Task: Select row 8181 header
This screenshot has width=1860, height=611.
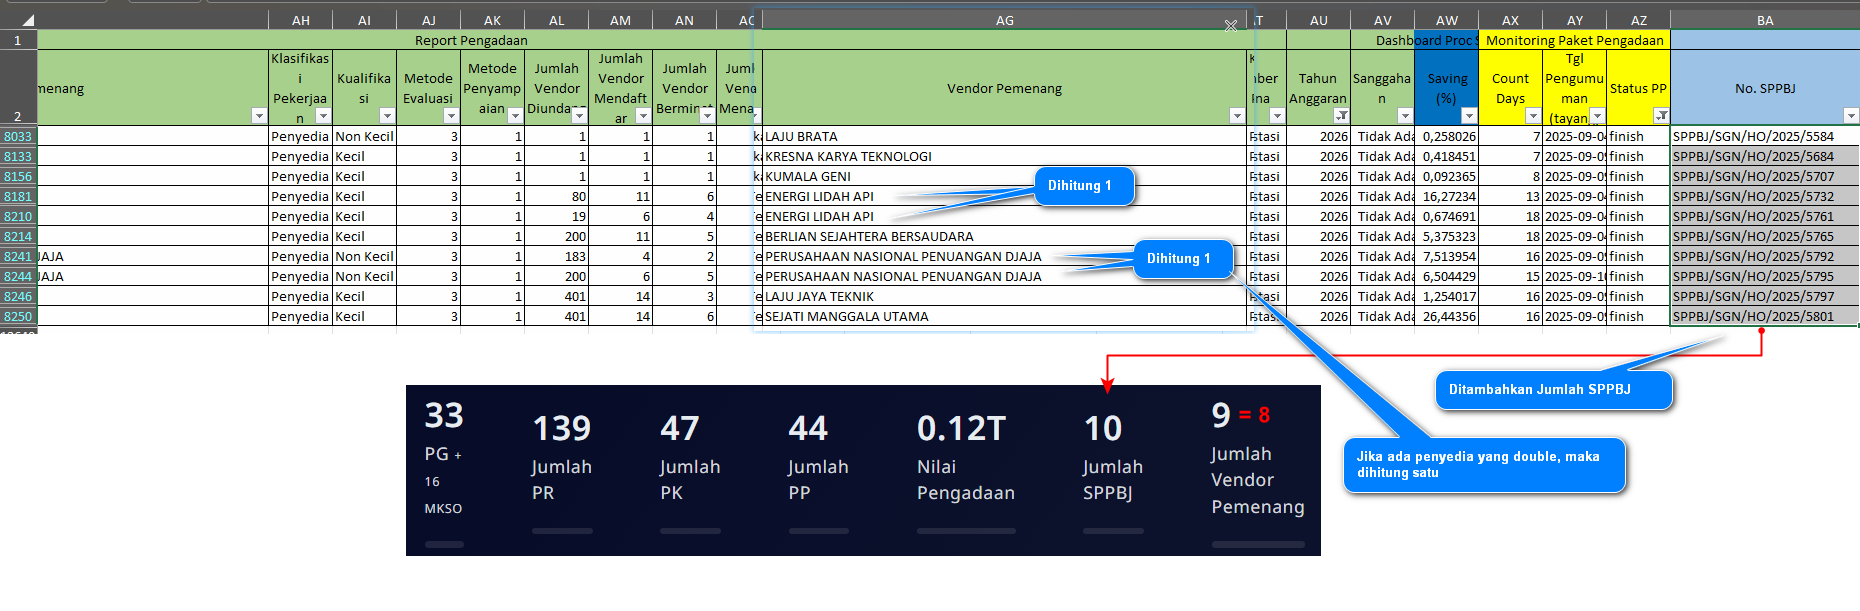Action: click(18, 197)
